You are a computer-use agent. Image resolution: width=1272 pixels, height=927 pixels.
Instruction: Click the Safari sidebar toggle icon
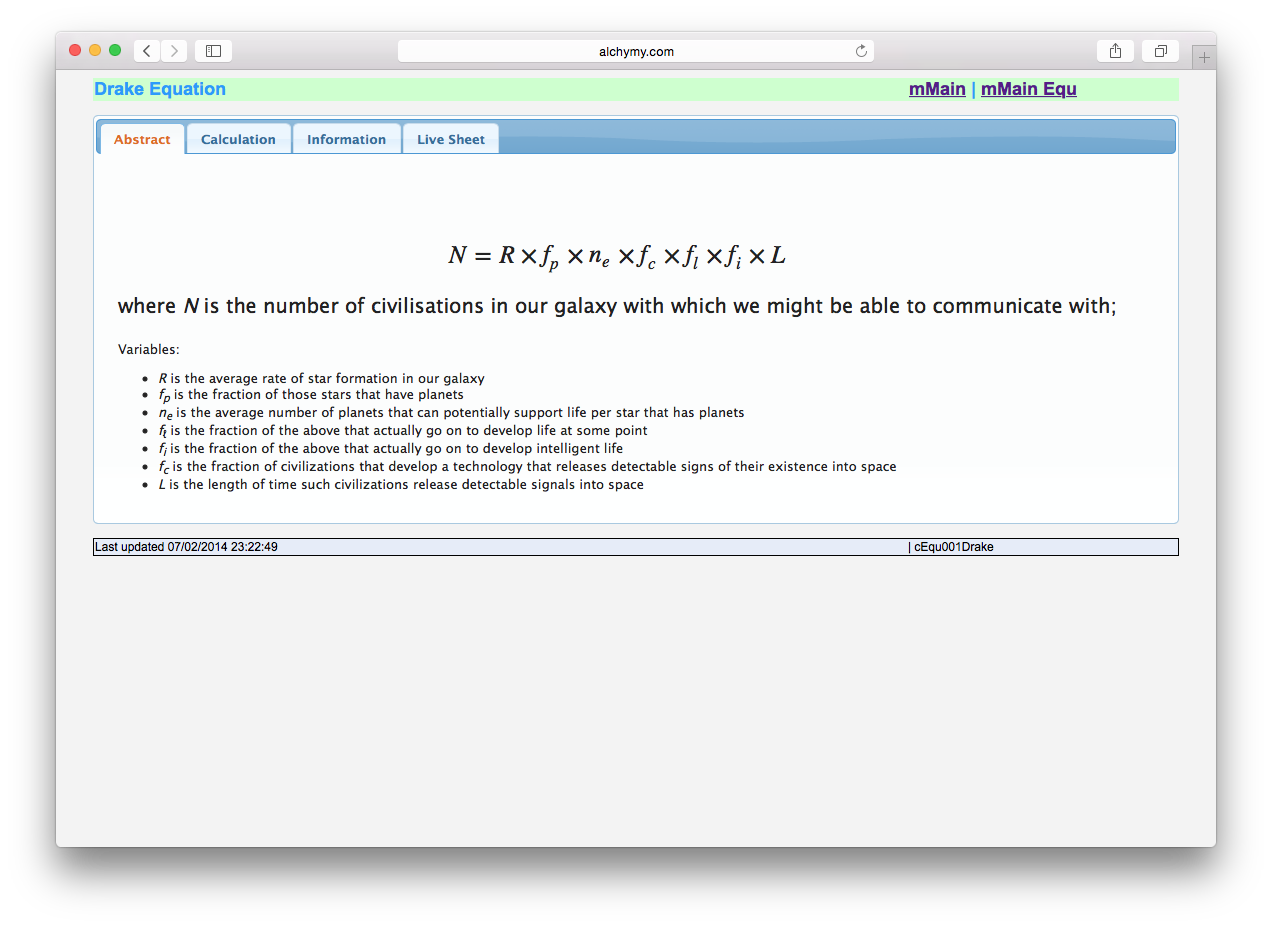tap(213, 50)
